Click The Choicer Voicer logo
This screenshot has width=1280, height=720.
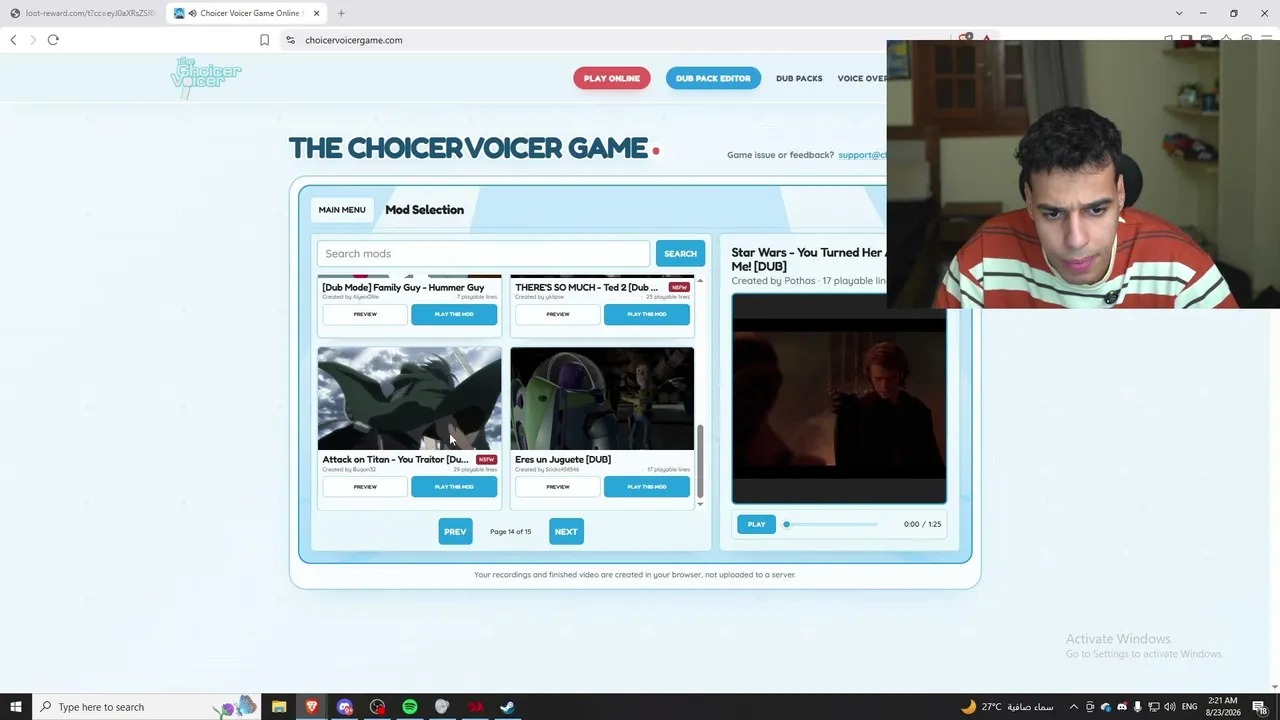(206, 78)
